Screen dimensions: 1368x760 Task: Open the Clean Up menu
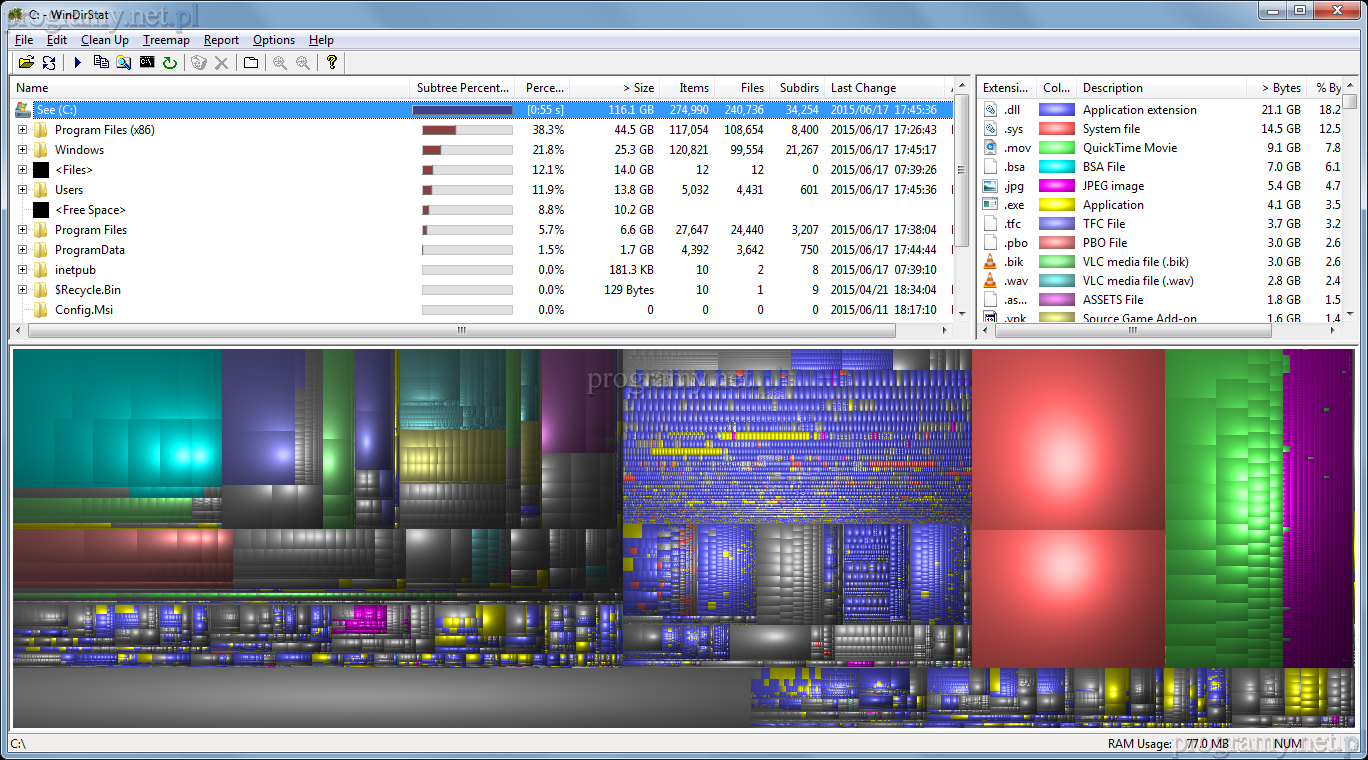point(104,40)
